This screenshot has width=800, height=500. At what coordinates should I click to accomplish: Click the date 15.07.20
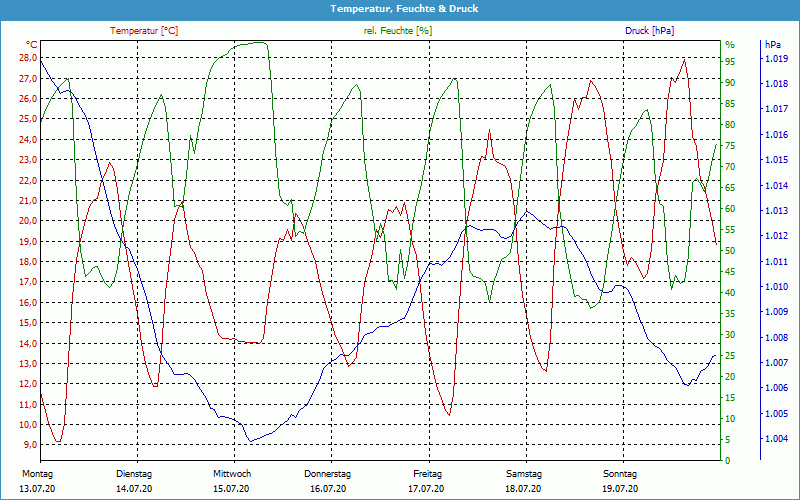[x=231, y=489]
